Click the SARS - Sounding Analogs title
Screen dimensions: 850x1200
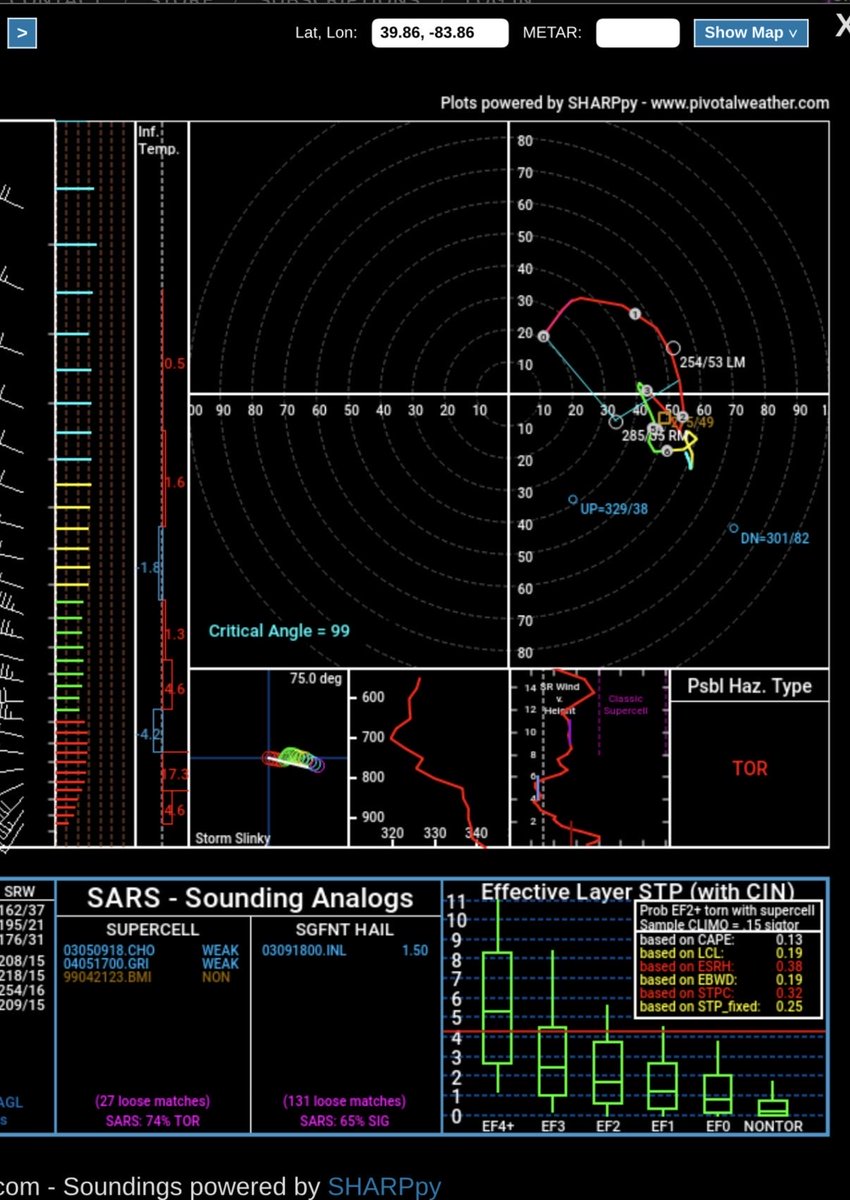pos(250,898)
